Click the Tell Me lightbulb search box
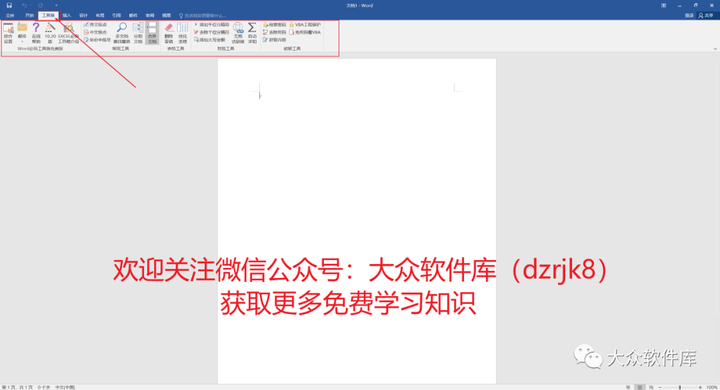Viewport: 720px width, 390px height. click(202, 16)
